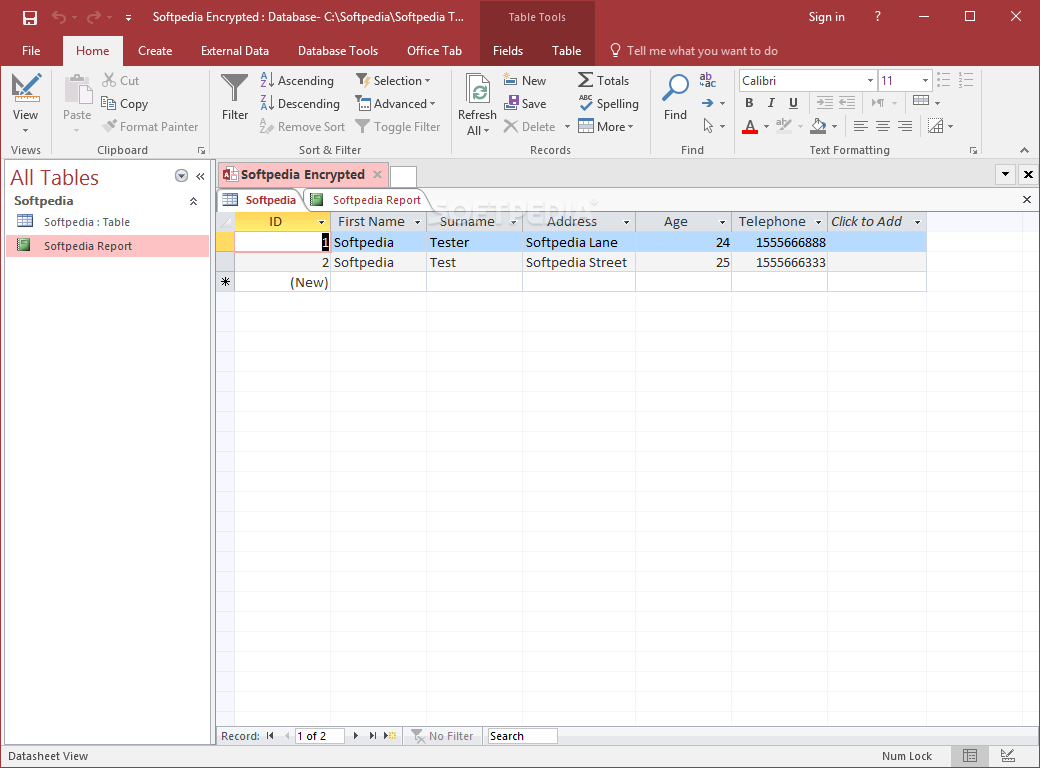This screenshot has height=768, width=1040.
Task: Click the Refresh All icon
Action: [x=478, y=90]
